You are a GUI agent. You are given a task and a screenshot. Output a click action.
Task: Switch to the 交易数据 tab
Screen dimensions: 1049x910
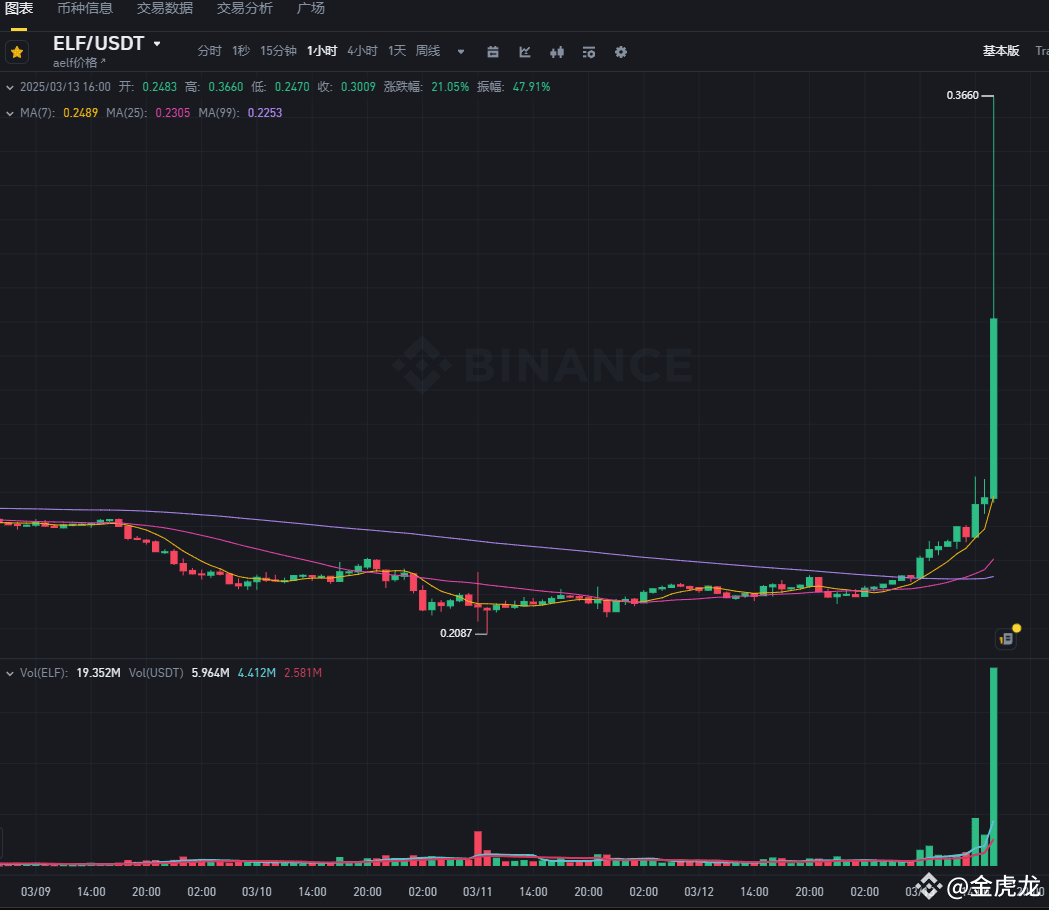164,8
